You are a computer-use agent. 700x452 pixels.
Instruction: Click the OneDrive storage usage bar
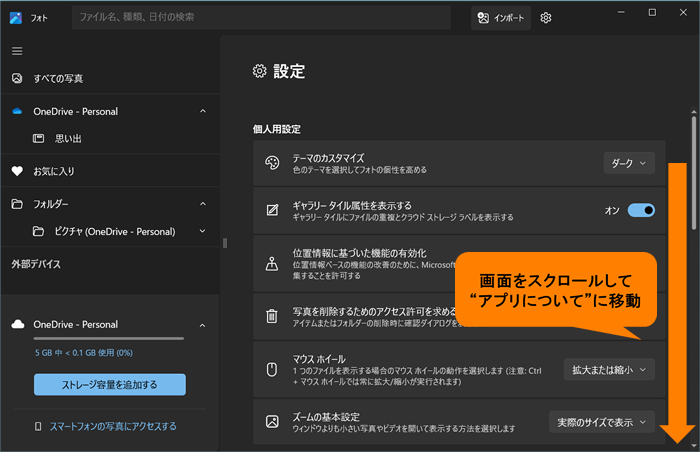click(x=109, y=339)
